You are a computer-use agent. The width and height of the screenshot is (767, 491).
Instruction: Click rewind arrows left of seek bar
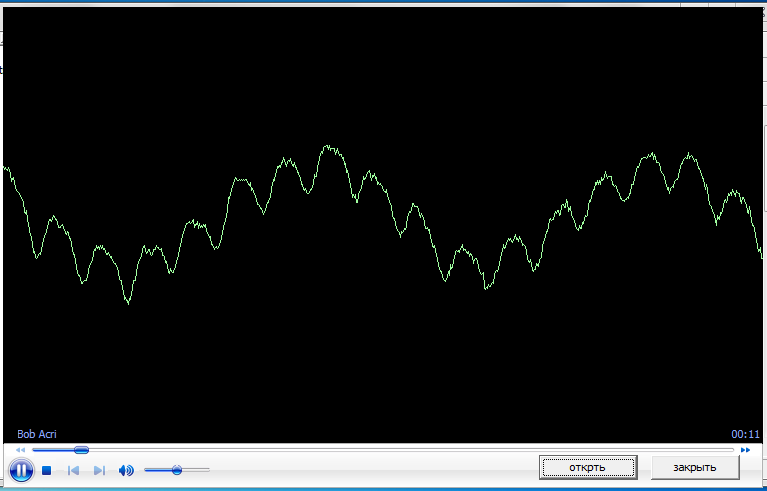tap(20, 450)
